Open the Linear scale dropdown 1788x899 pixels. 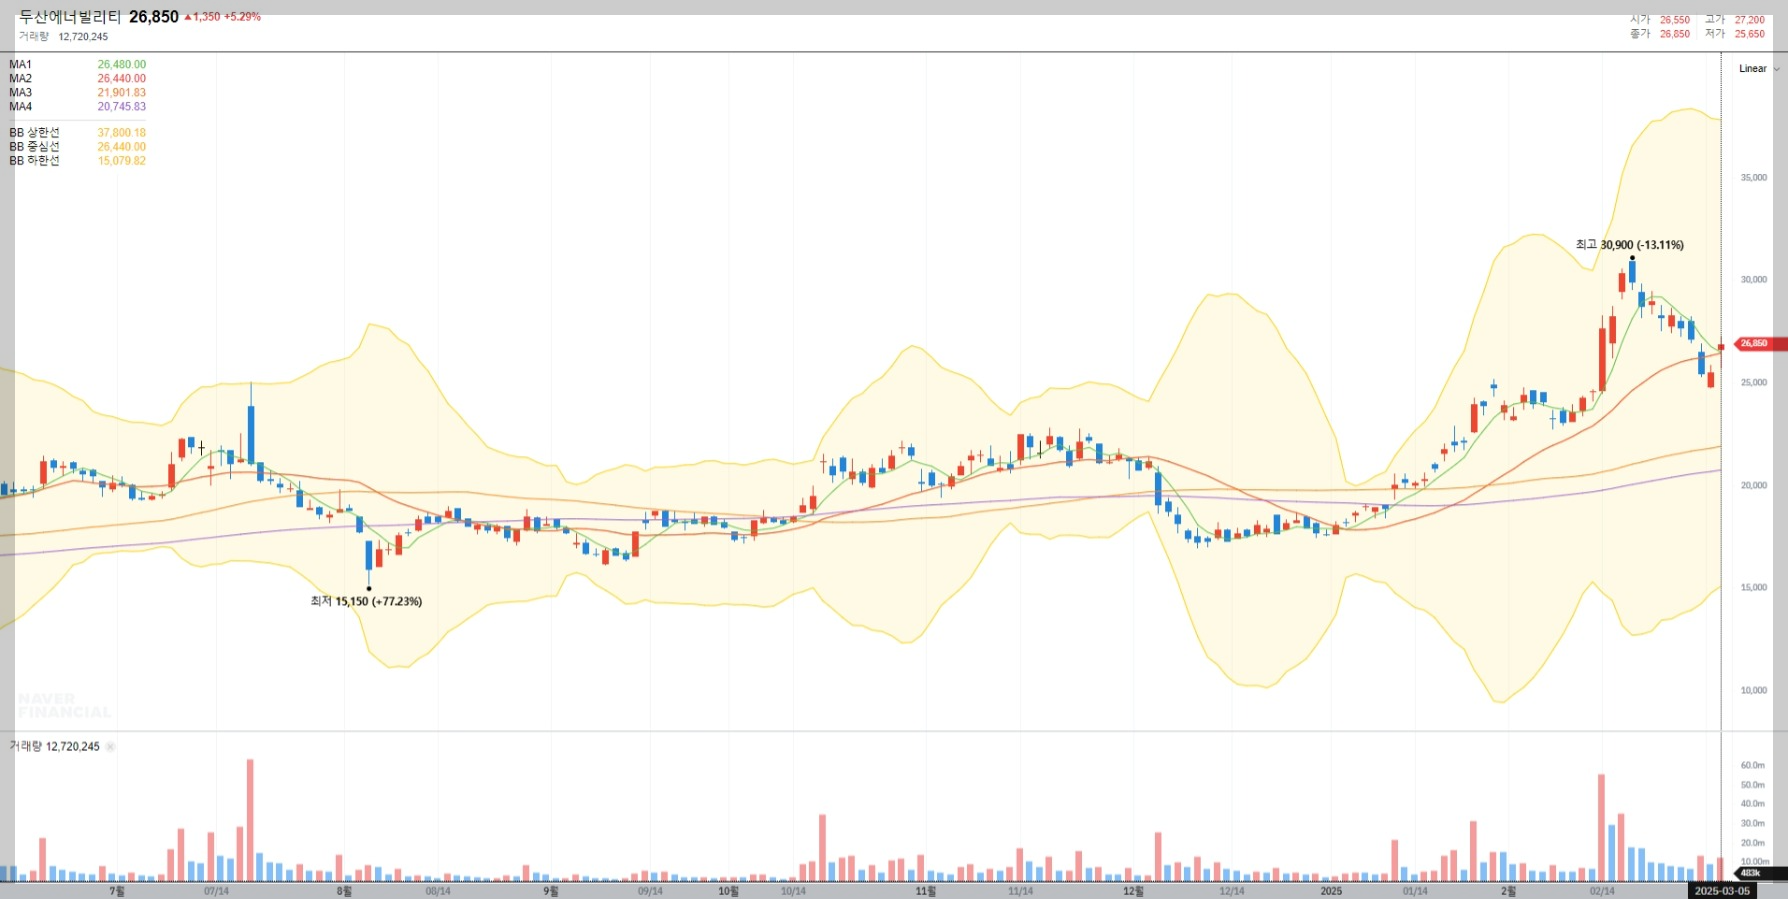click(x=1759, y=69)
